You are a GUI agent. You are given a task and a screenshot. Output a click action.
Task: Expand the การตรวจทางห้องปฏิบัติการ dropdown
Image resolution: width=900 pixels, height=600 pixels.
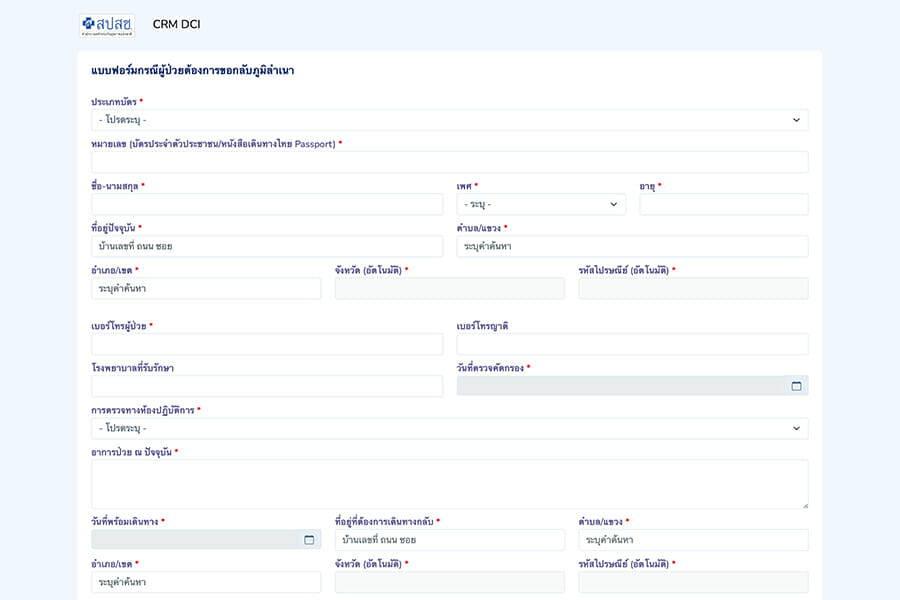pos(449,428)
